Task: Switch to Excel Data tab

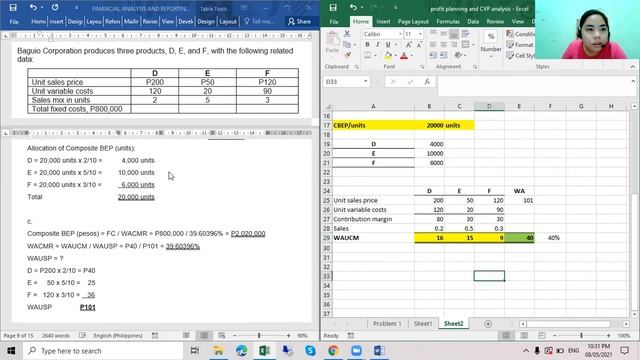Action: point(473,21)
